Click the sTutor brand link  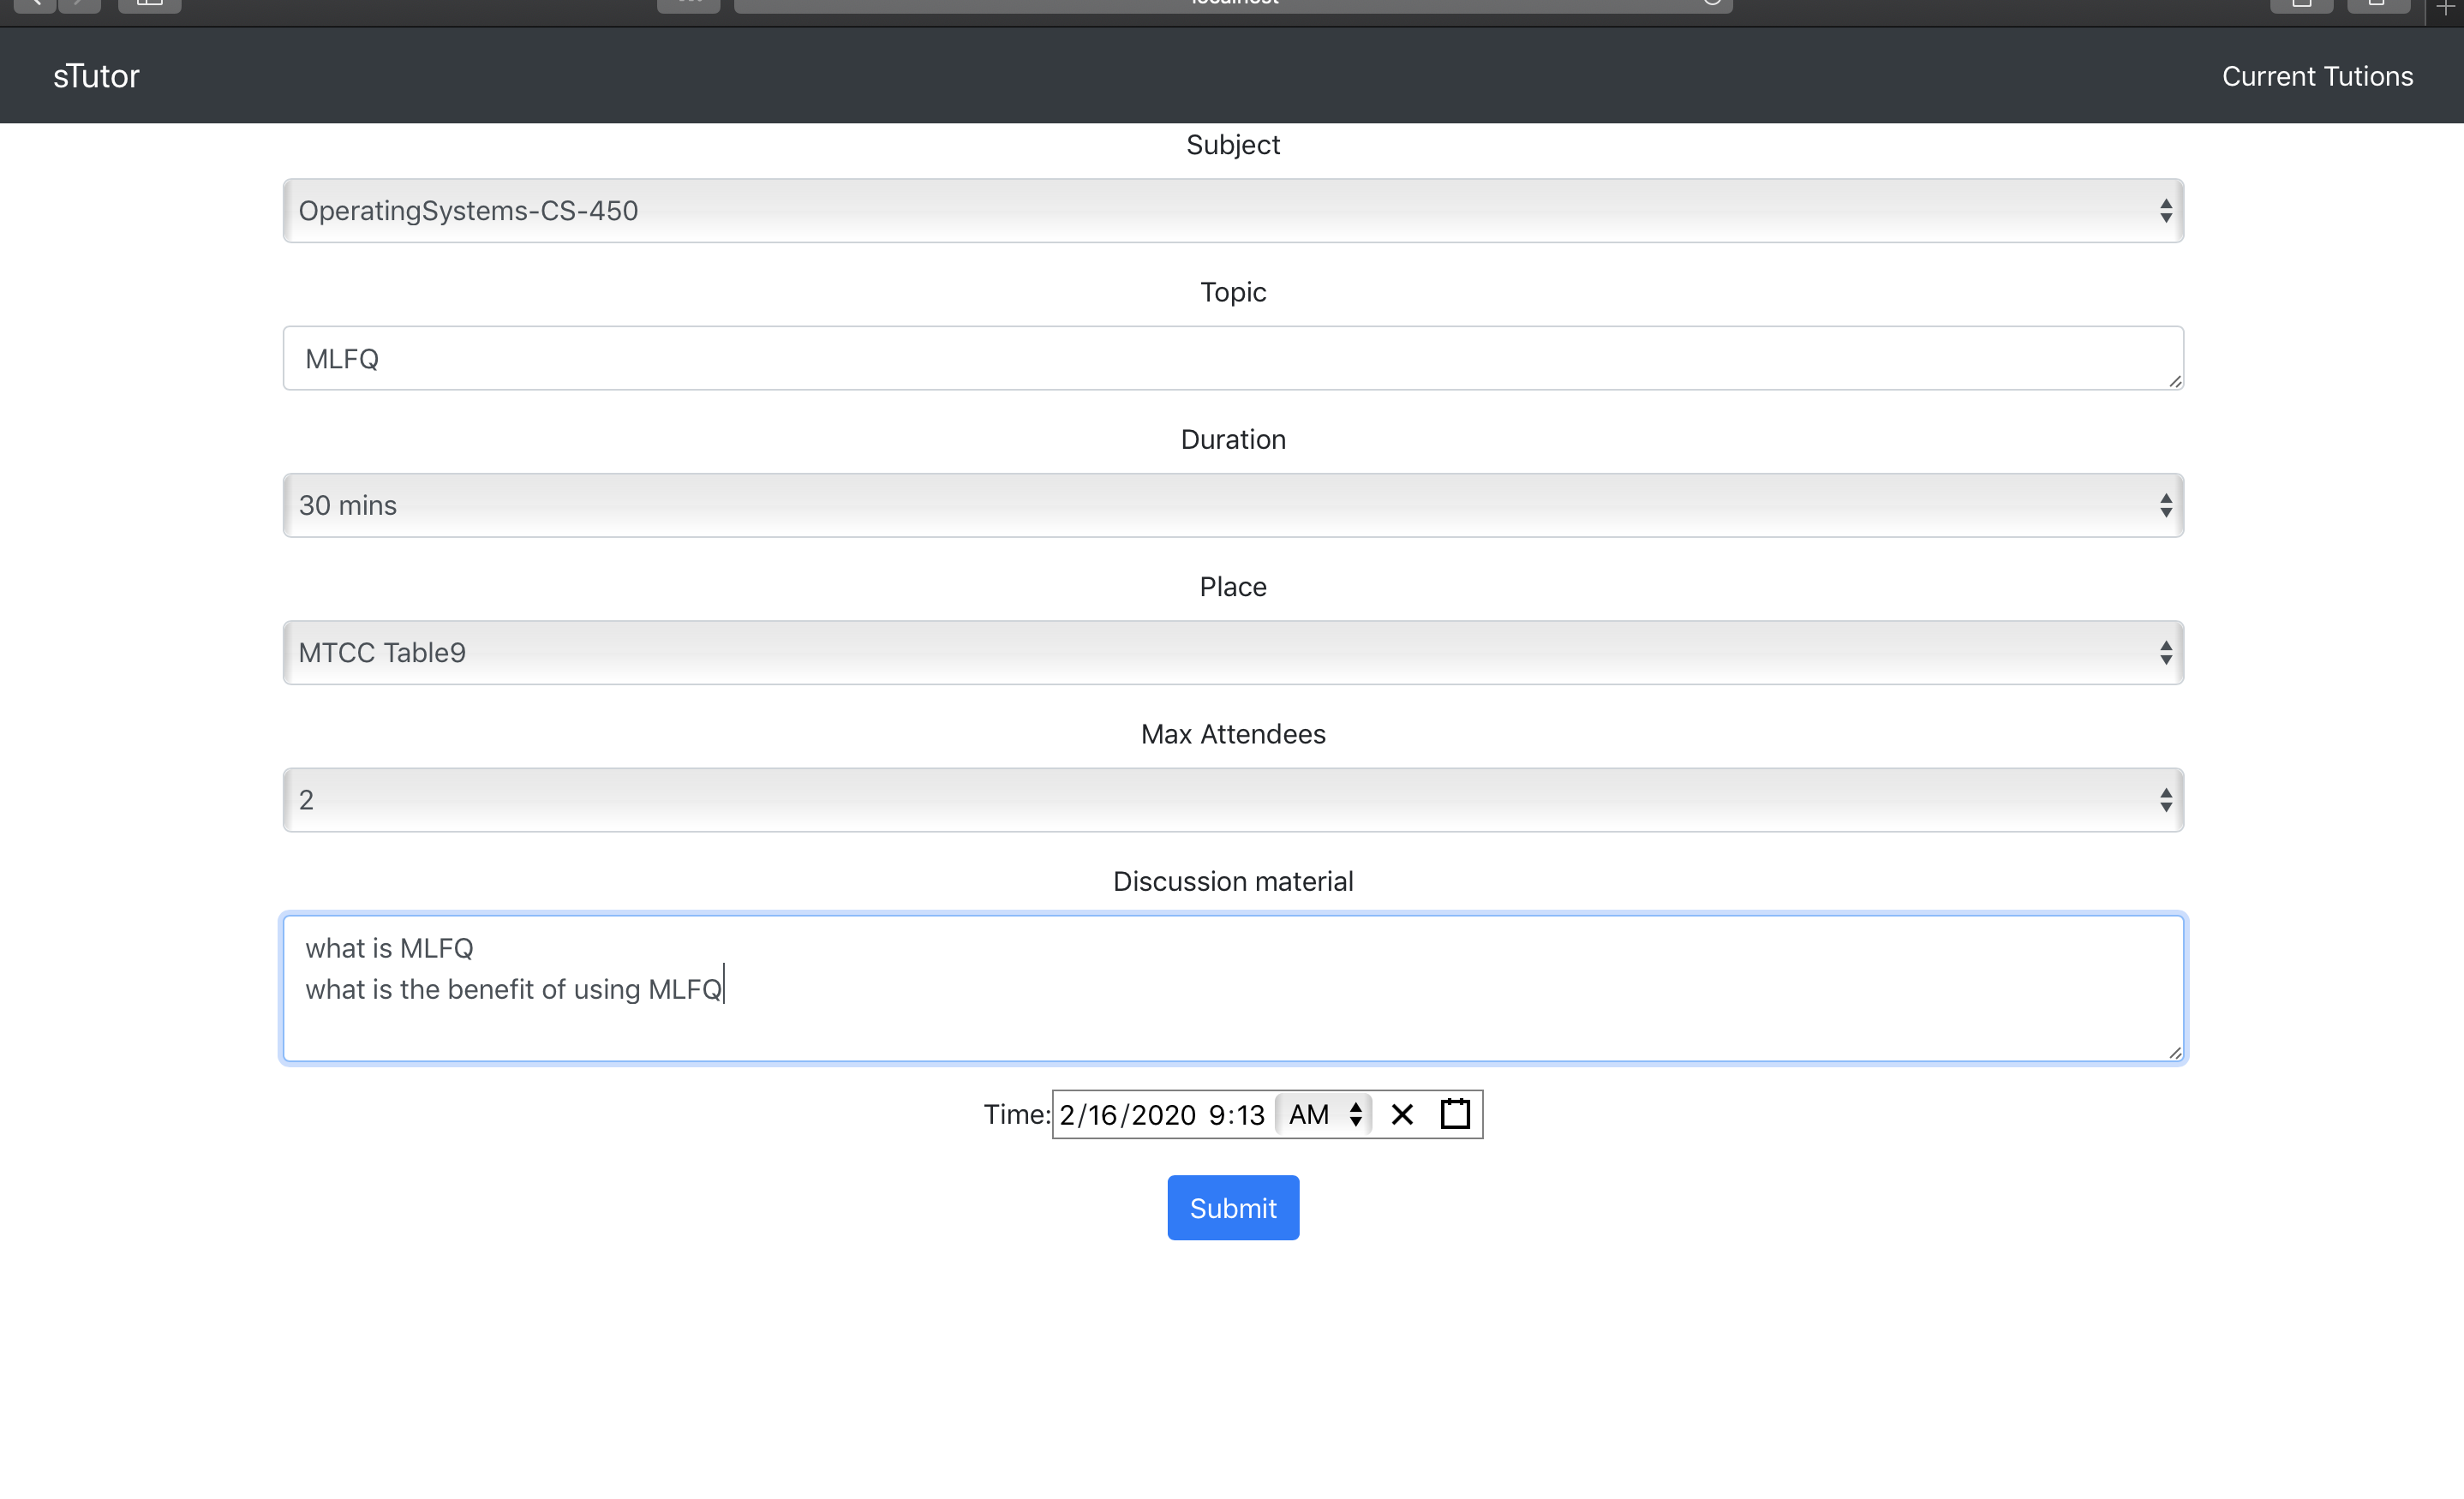[96, 76]
